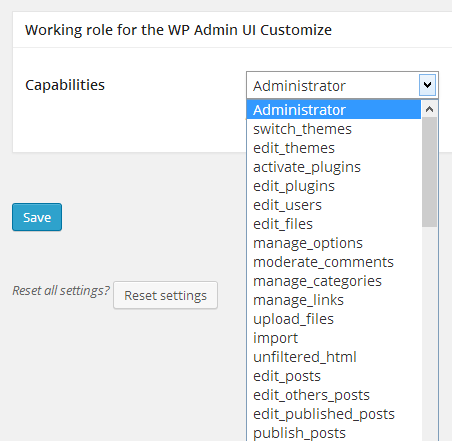Image resolution: width=452 pixels, height=441 pixels.
Task: Choose switch_themes from the list
Action: (x=334, y=129)
